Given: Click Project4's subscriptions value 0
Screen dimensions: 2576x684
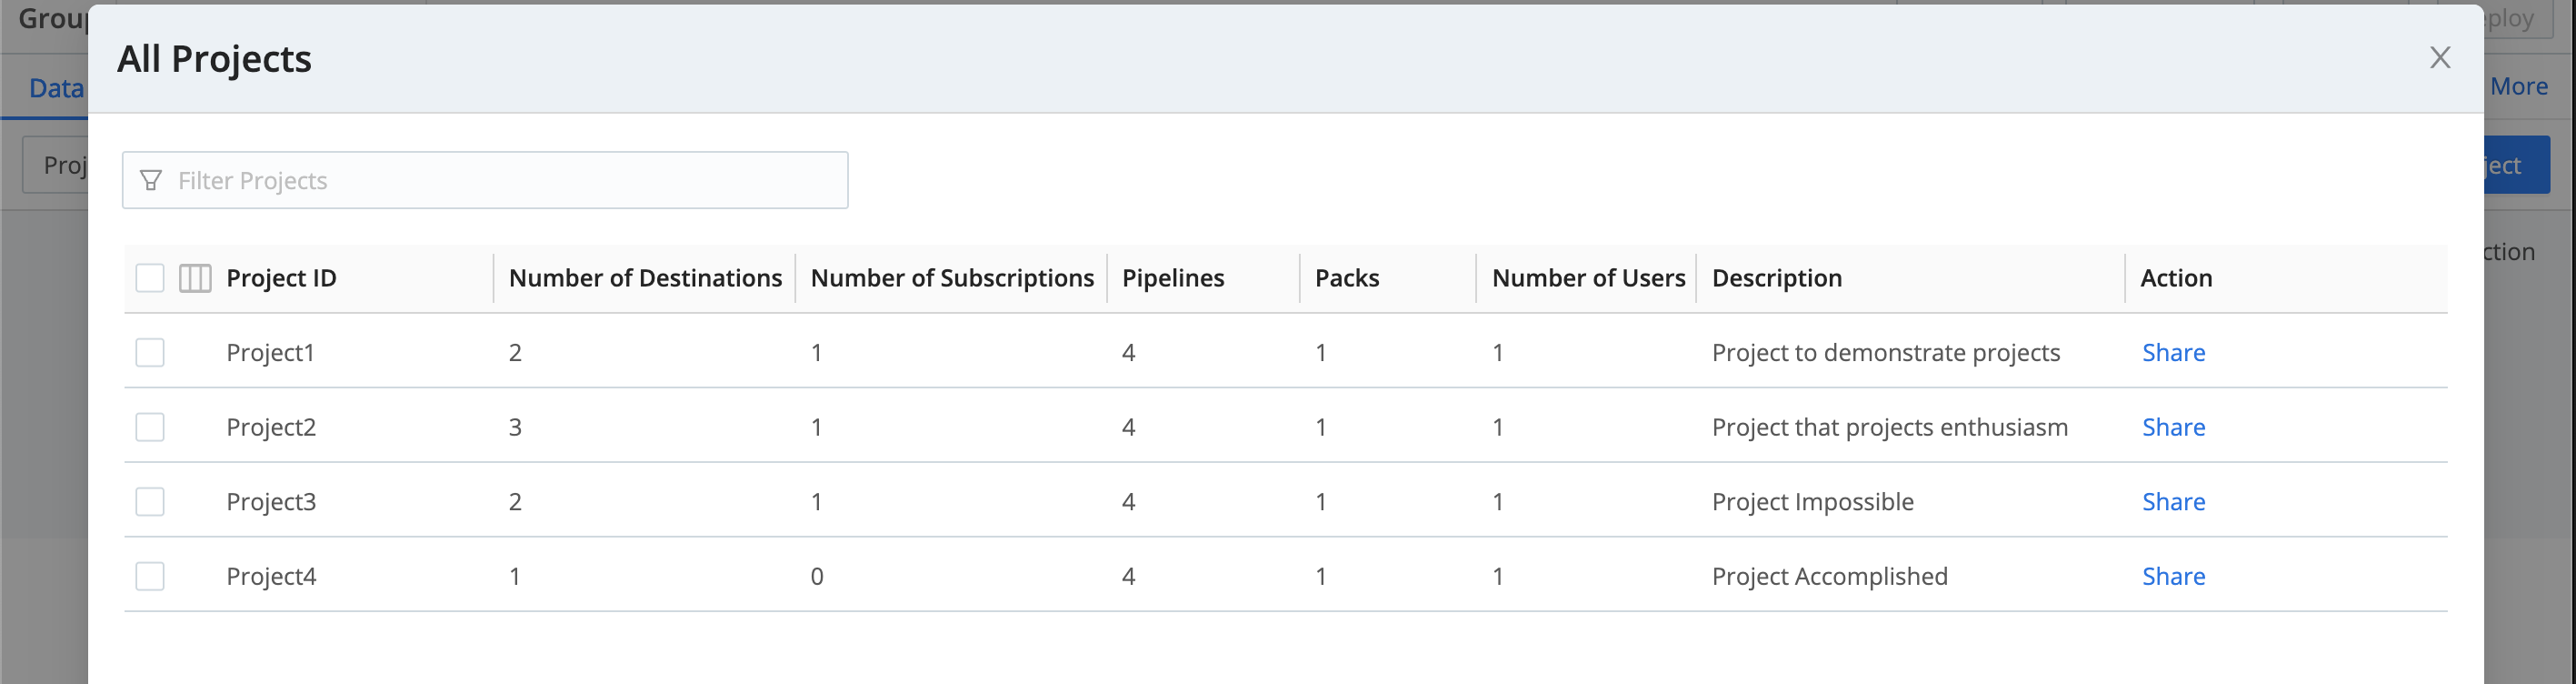Looking at the screenshot, I should (817, 576).
